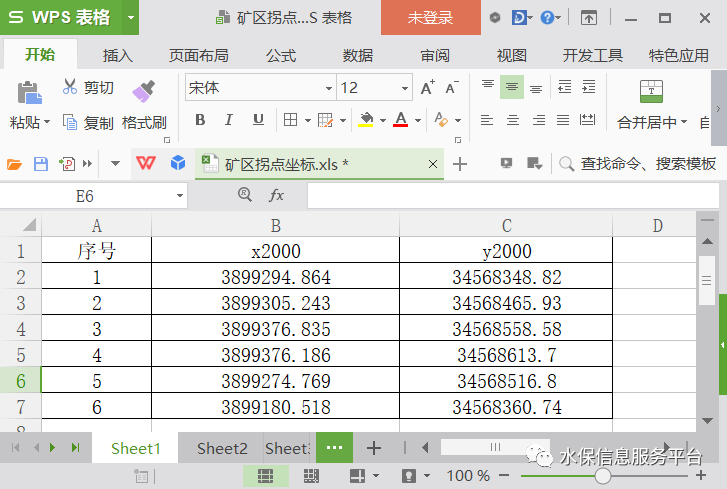
Task: Click the formula bar input field
Action: click(x=513, y=196)
